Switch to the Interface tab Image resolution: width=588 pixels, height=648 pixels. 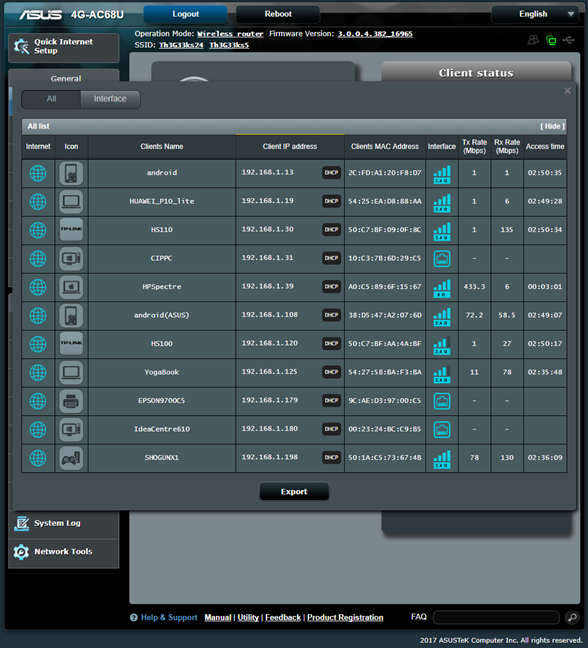click(x=110, y=99)
